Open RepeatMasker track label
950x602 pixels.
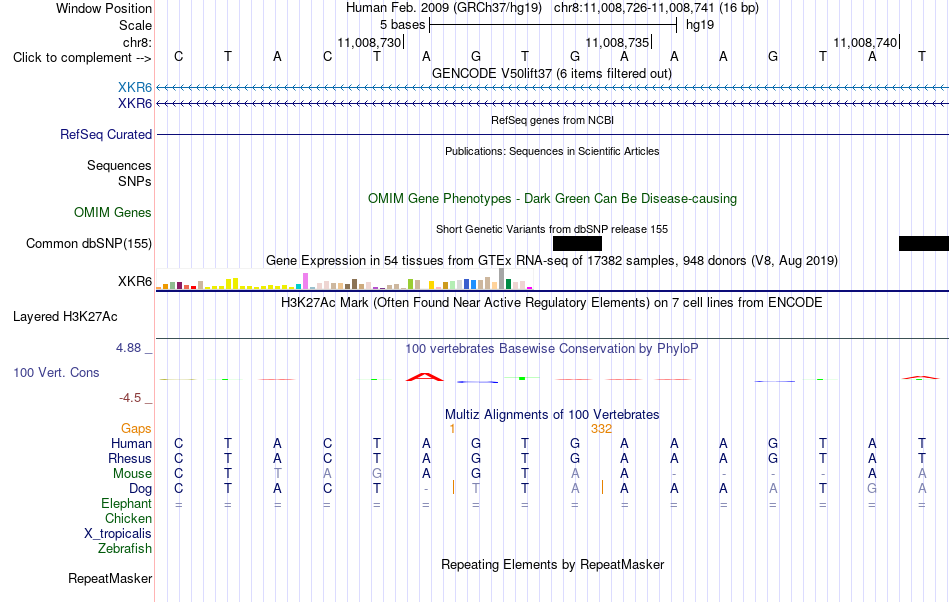click(110, 578)
